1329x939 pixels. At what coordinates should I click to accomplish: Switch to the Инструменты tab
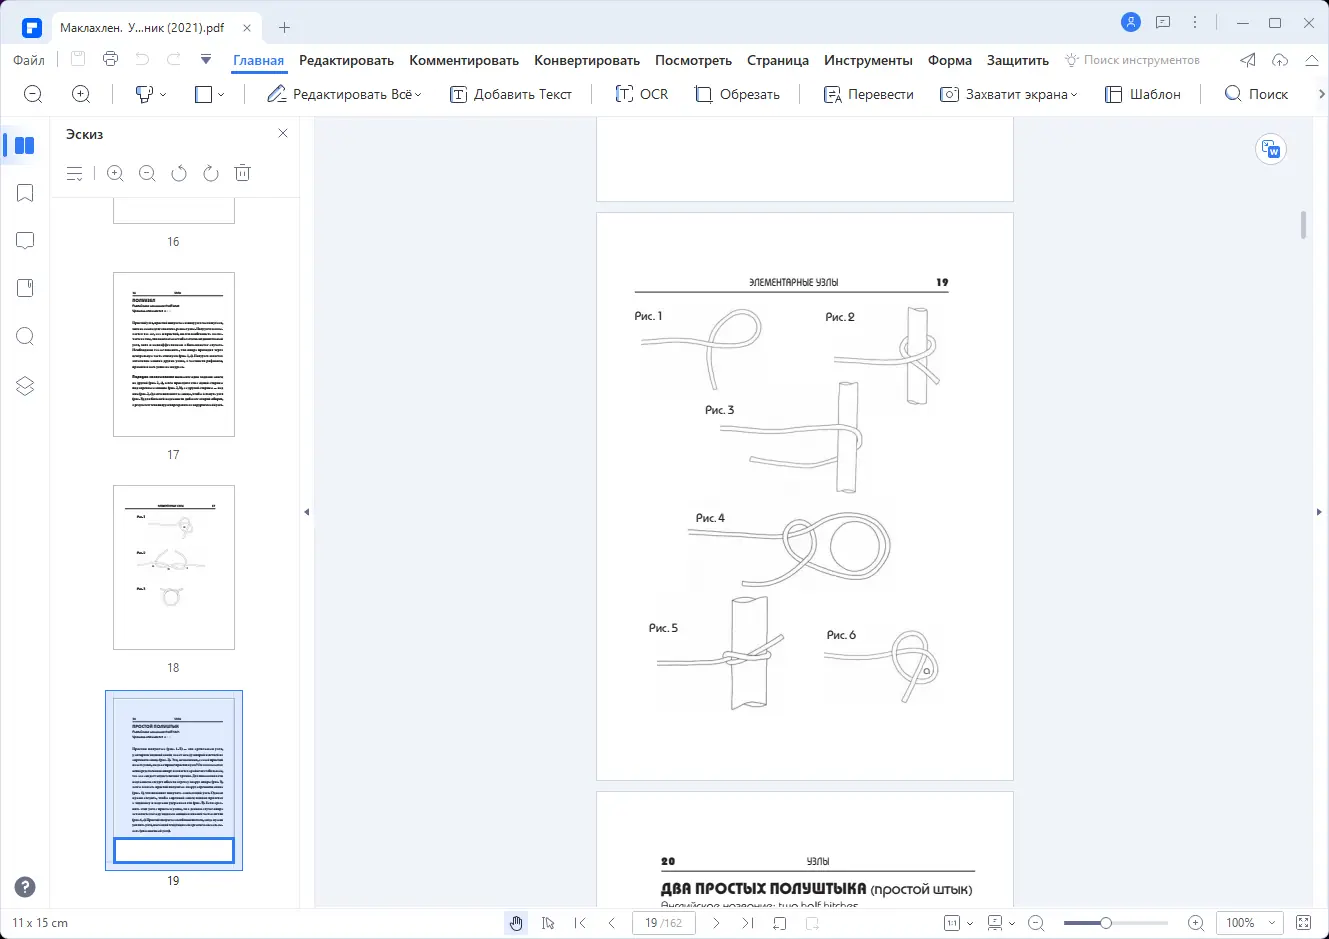[x=868, y=60]
